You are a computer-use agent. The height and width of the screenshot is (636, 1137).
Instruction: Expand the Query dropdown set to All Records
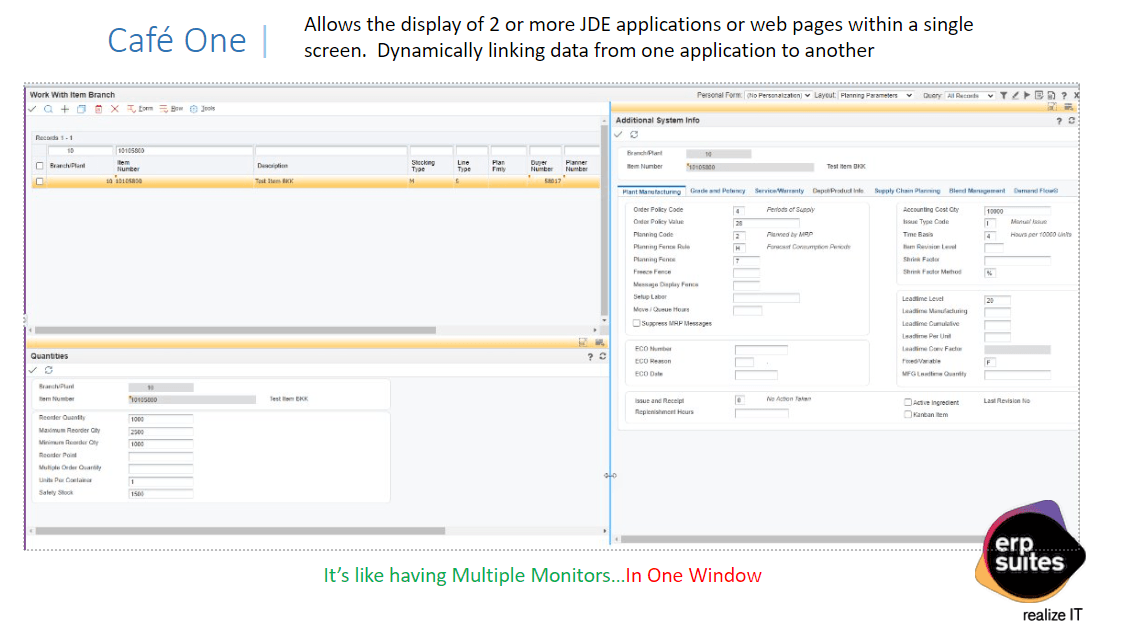coord(970,95)
